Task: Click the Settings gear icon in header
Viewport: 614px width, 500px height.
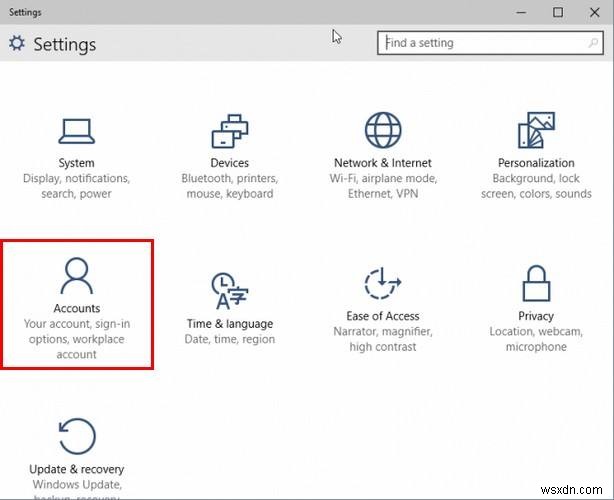Action: (17, 43)
